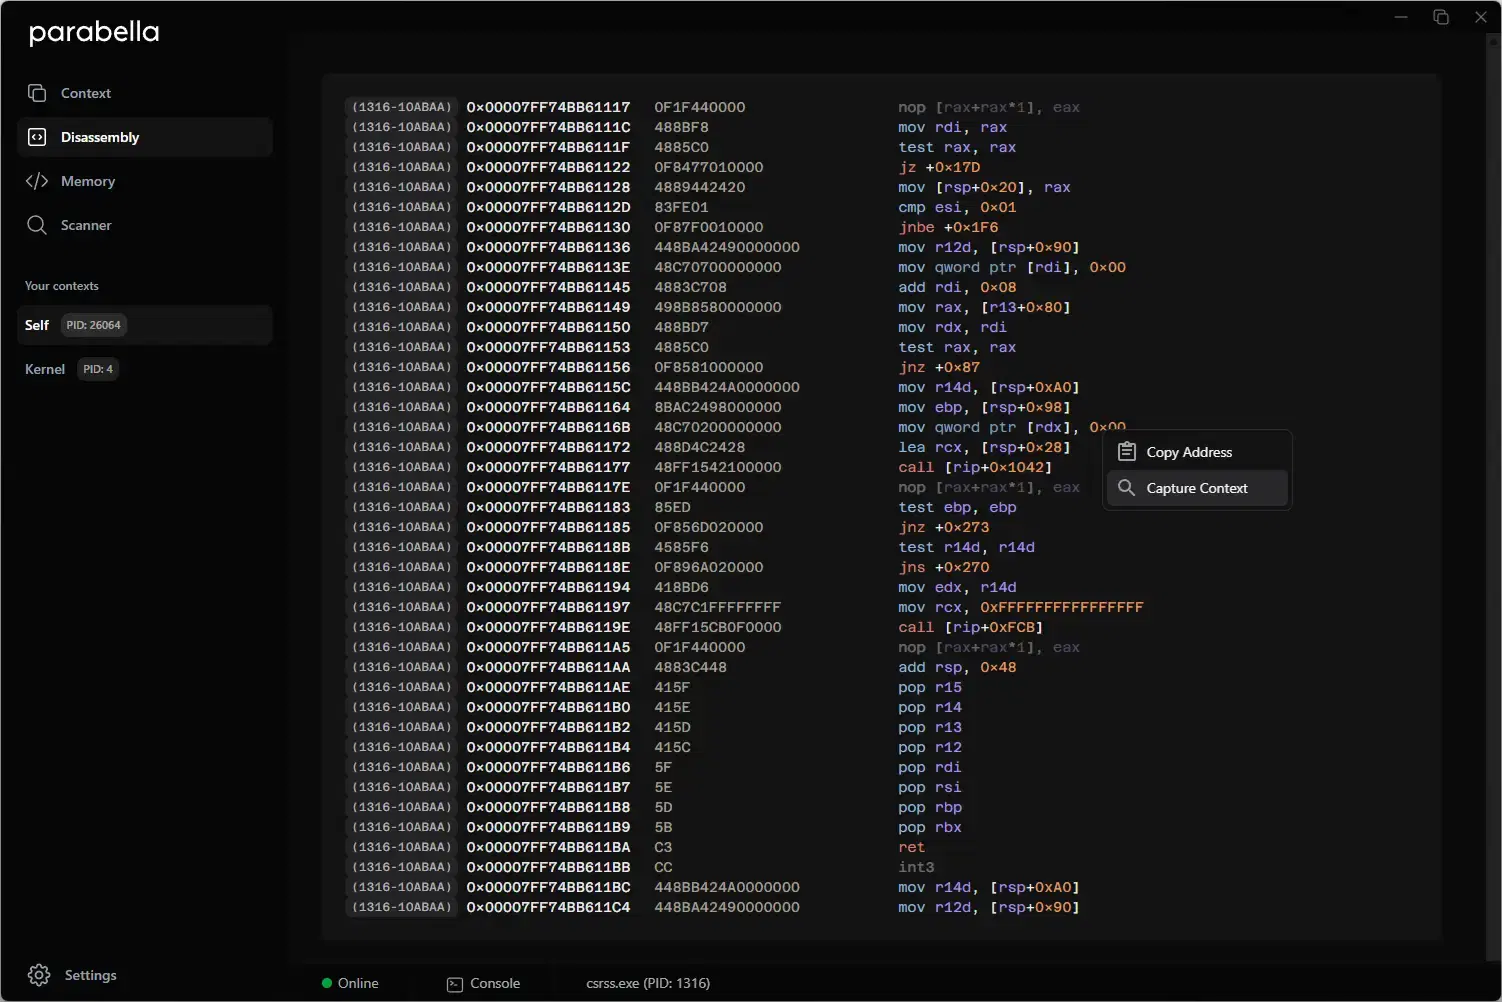Switch to the Kernel context
Screen dimensions: 1502x1002
(45, 369)
